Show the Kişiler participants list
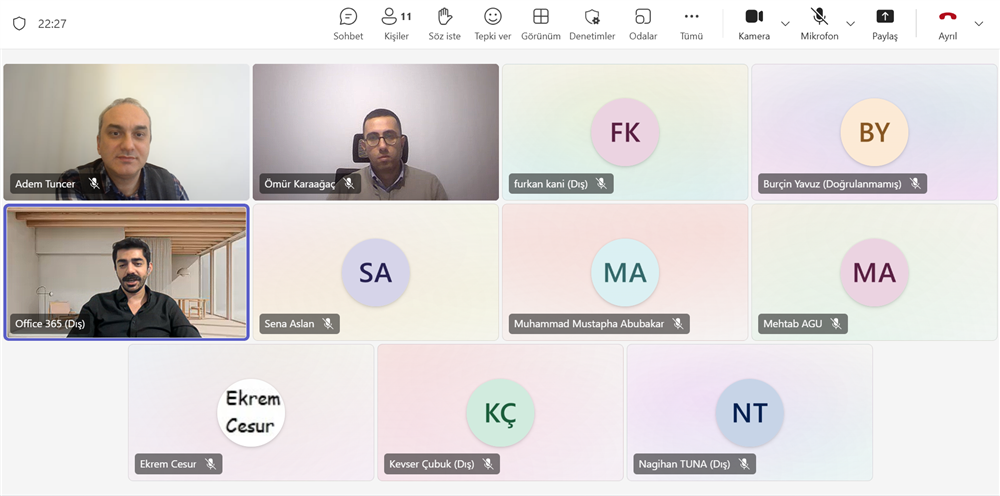Image resolution: width=1000 pixels, height=496 pixels. 396,23
